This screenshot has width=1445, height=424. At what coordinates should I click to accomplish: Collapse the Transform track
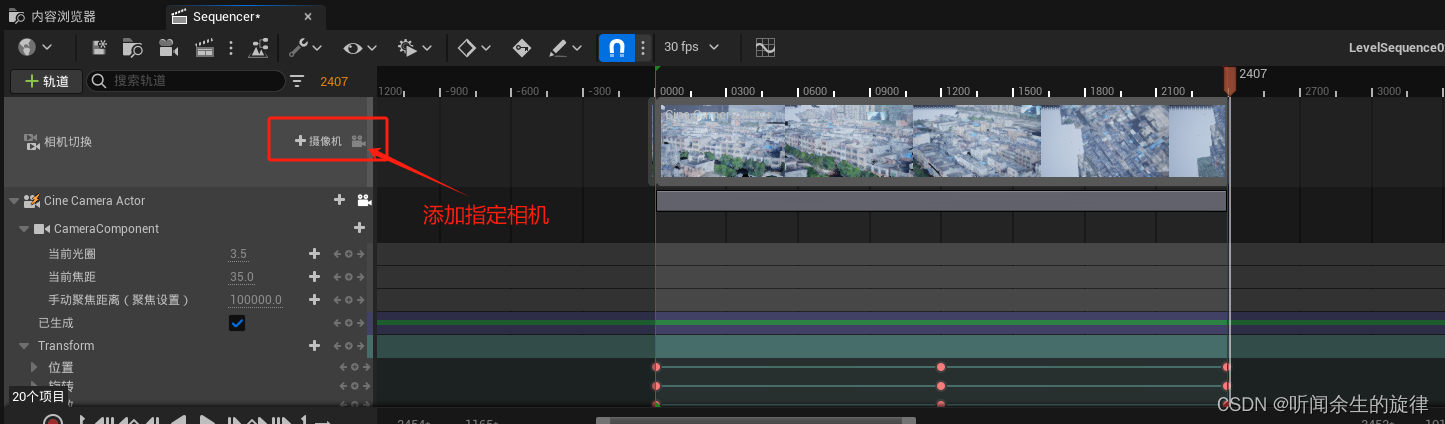[24, 346]
